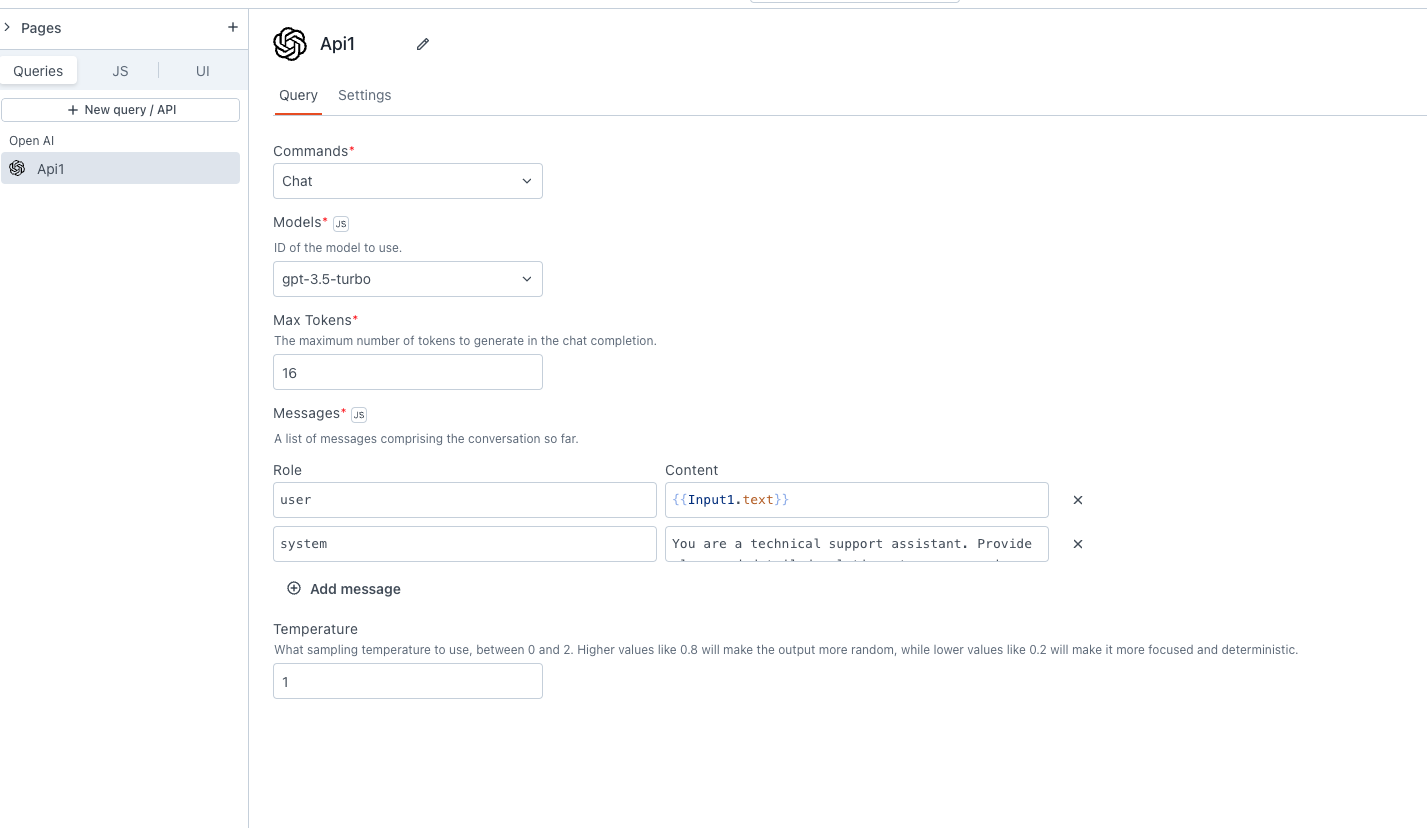Select the Api1 query in the sidebar
The image size is (1427, 828).
pyautogui.click(x=120, y=168)
